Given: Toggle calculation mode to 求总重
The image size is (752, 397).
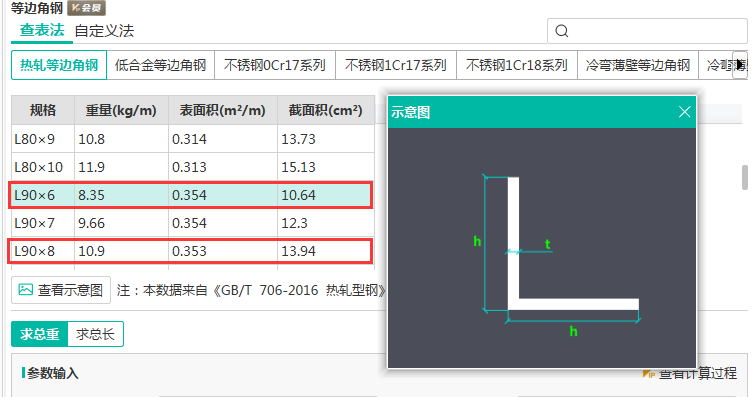Looking at the screenshot, I should point(40,334).
